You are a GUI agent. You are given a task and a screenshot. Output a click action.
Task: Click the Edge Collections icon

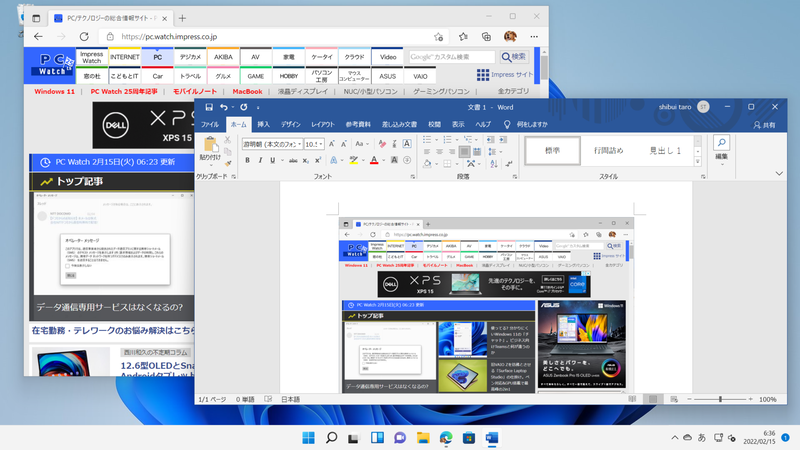(x=486, y=37)
